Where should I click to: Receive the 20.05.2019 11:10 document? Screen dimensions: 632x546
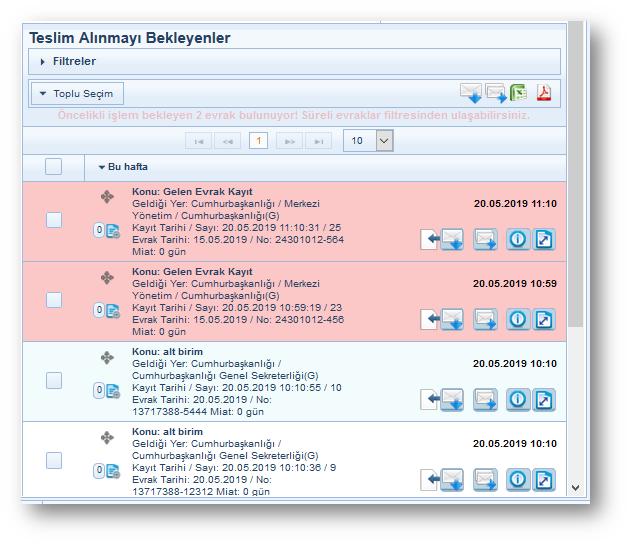[x=452, y=239]
